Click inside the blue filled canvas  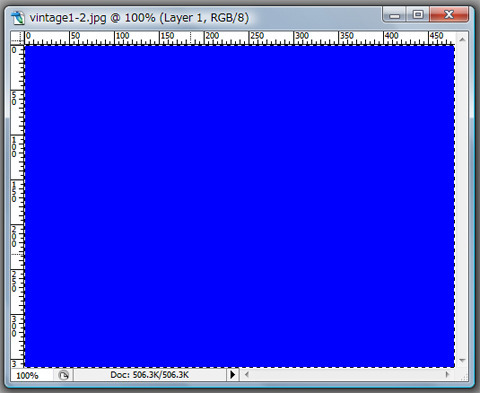(x=240, y=206)
